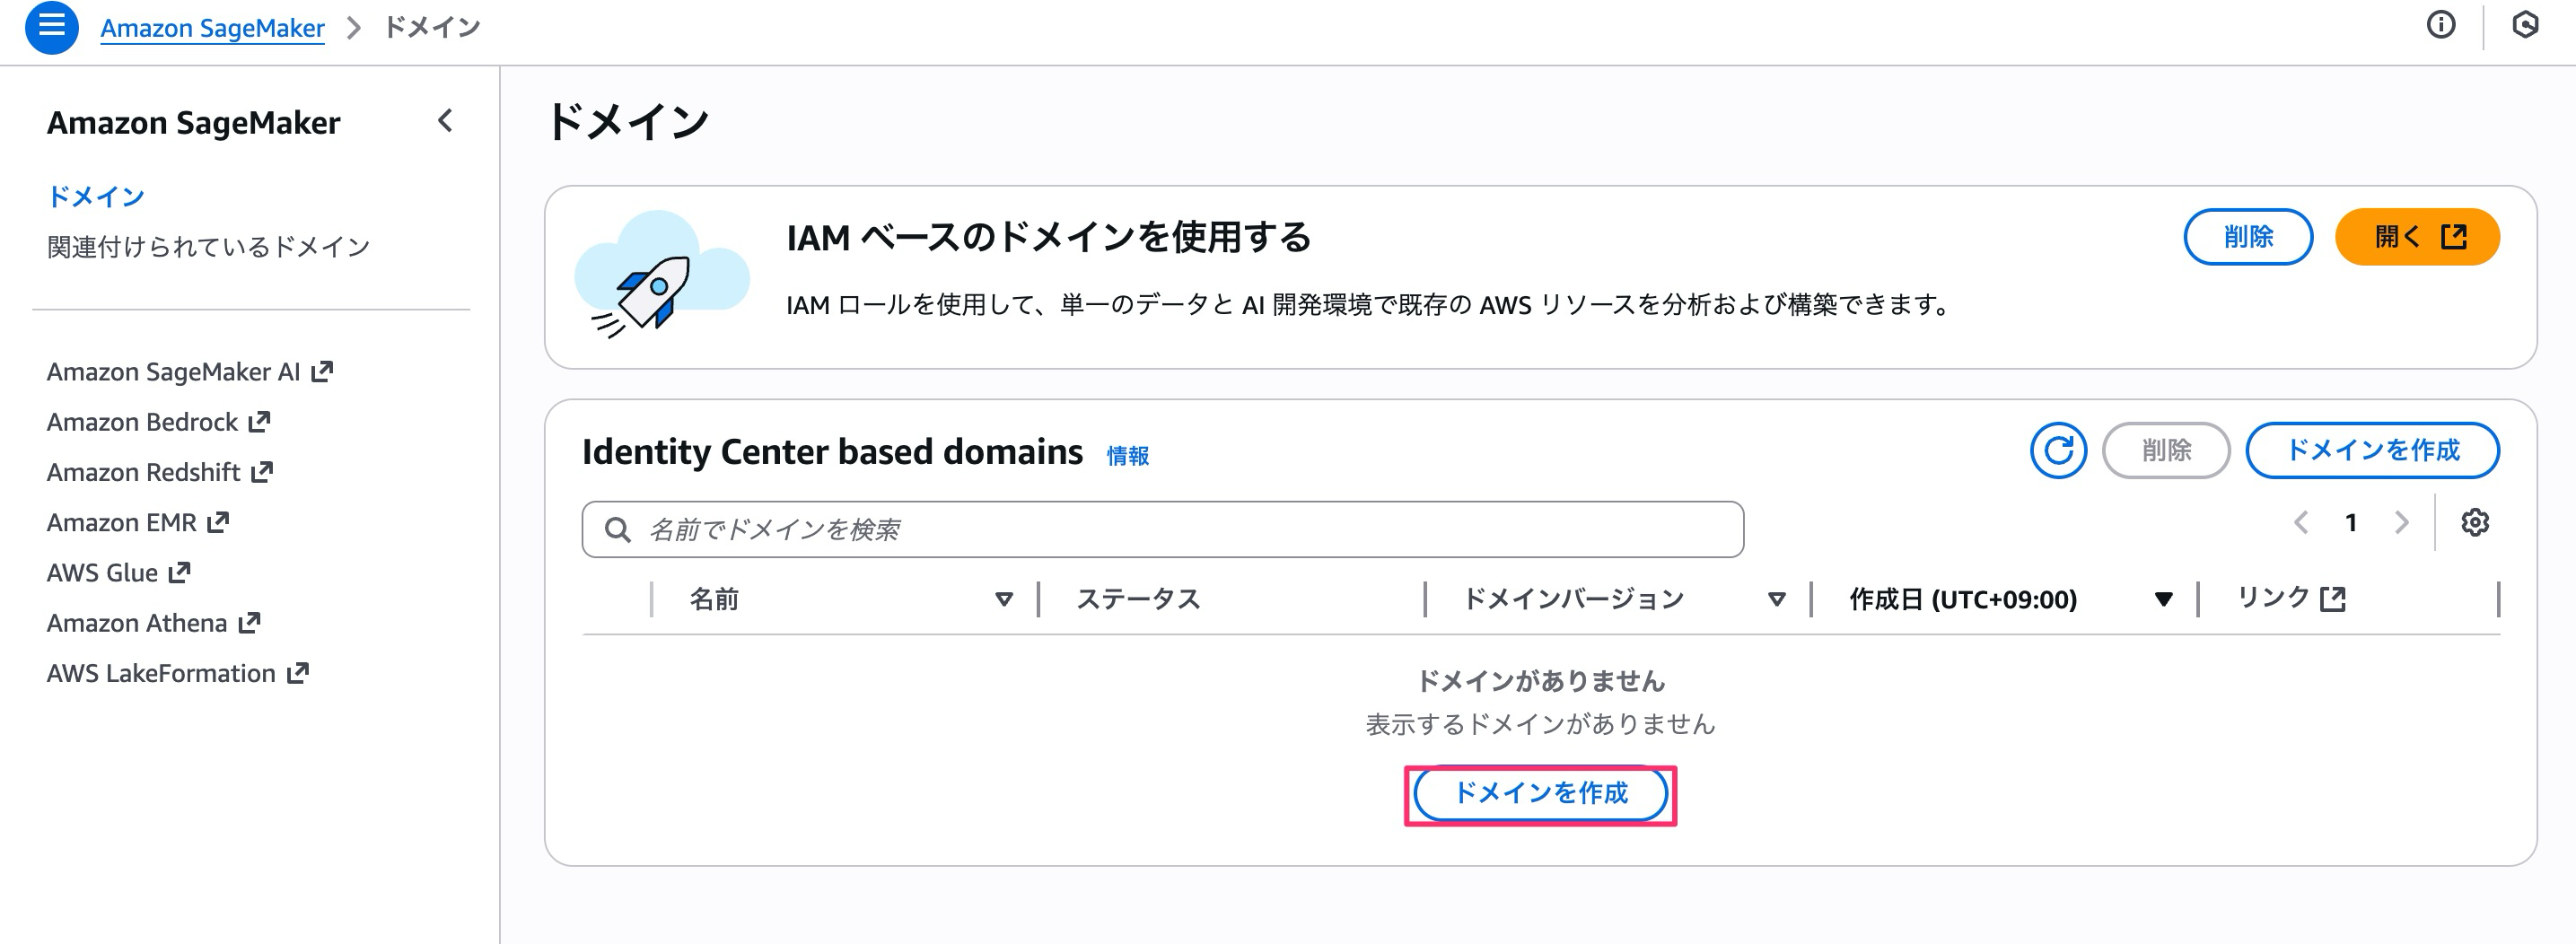Focus the 名前でドメインを検索 search field
The width and height of the screenshot is (2576, 944).
[x=1162, y=529]
